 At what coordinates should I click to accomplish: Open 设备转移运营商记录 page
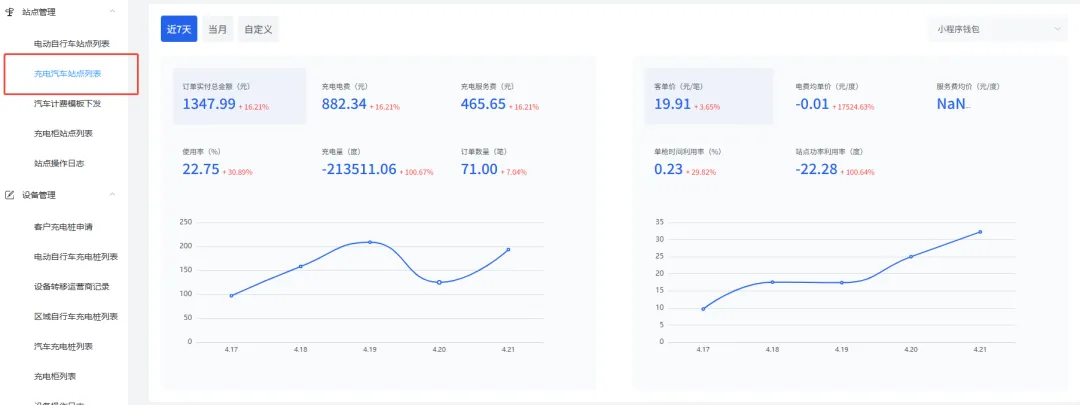coord(71,286)
